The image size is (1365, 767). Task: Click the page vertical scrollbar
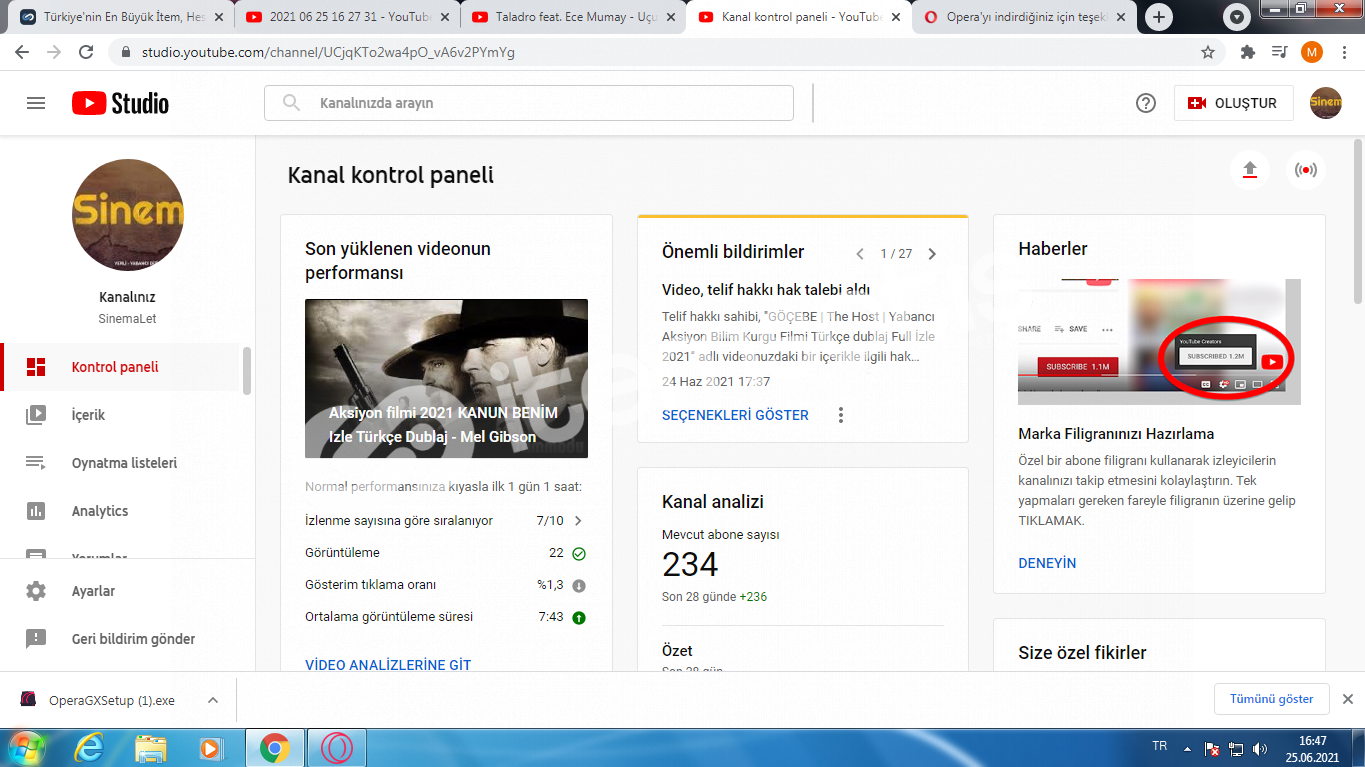click(1357, 220)
